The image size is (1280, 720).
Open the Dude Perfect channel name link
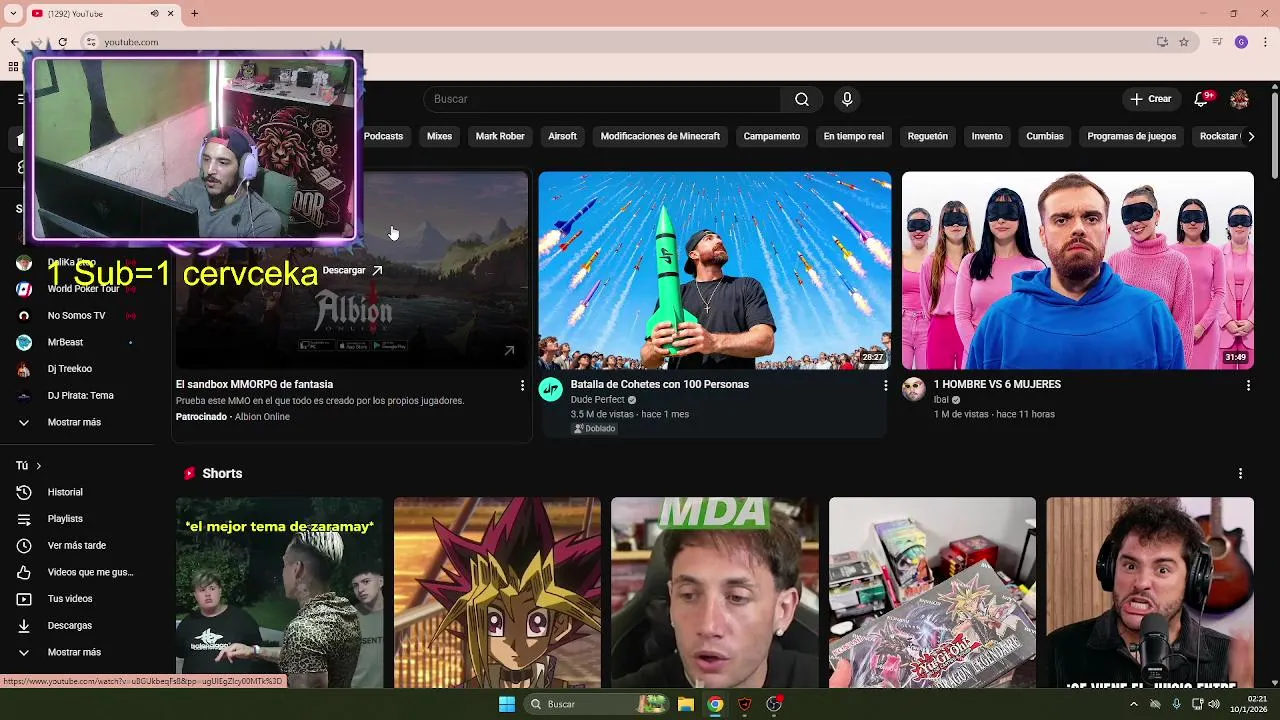[597, 400]
